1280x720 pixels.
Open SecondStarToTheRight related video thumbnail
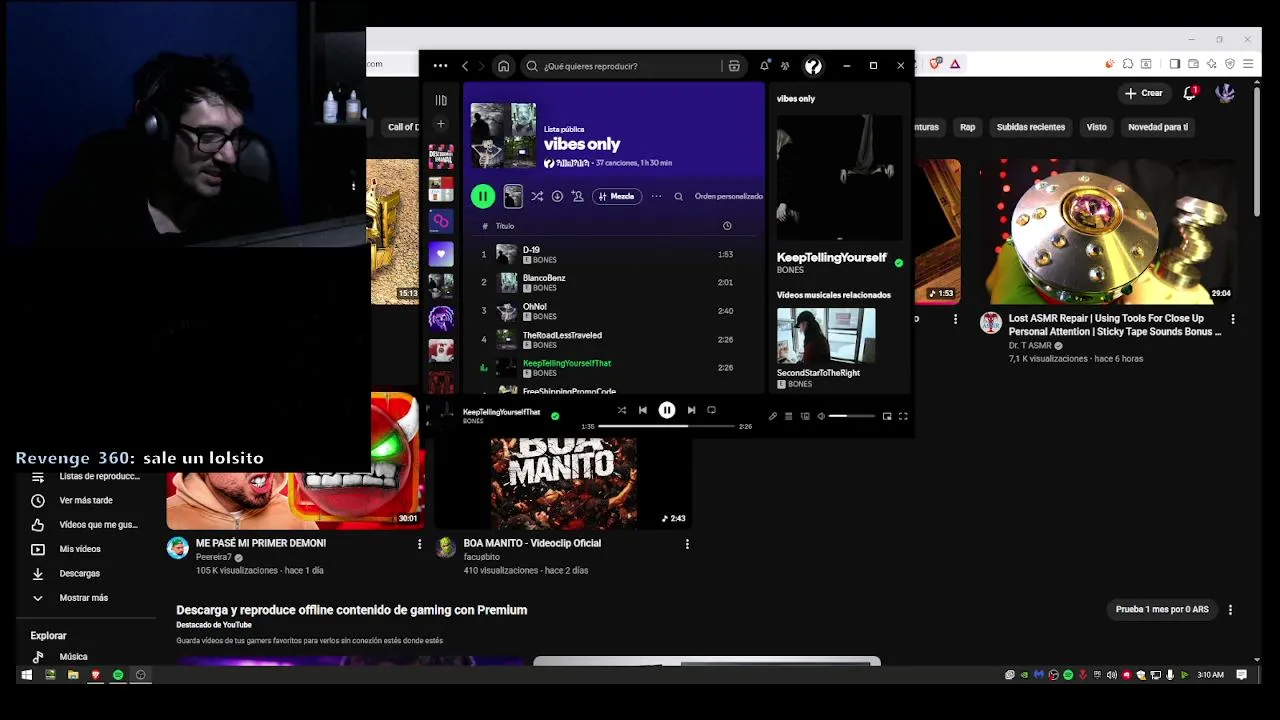click(826, 336)
